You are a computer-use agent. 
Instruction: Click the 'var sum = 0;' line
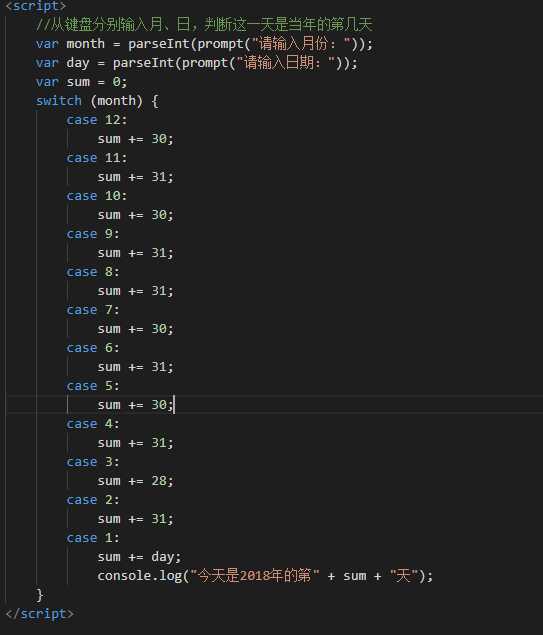81,82
